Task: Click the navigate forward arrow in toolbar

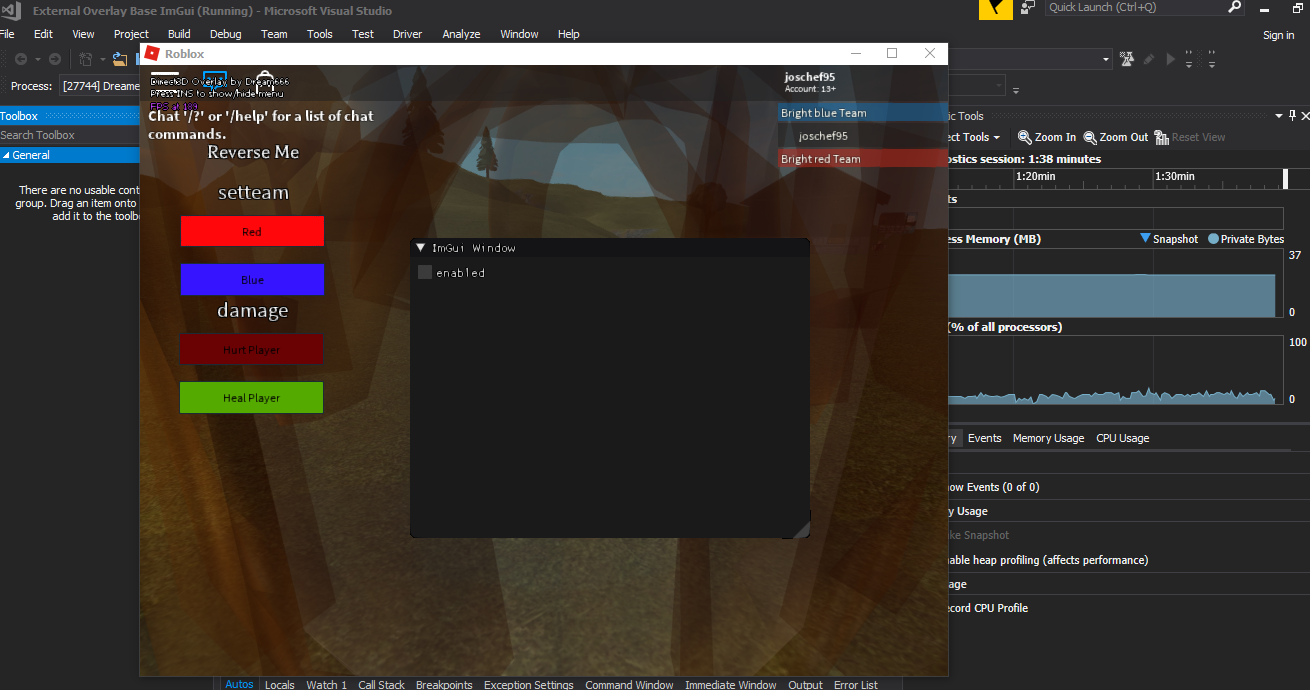Action: [55, 59]
